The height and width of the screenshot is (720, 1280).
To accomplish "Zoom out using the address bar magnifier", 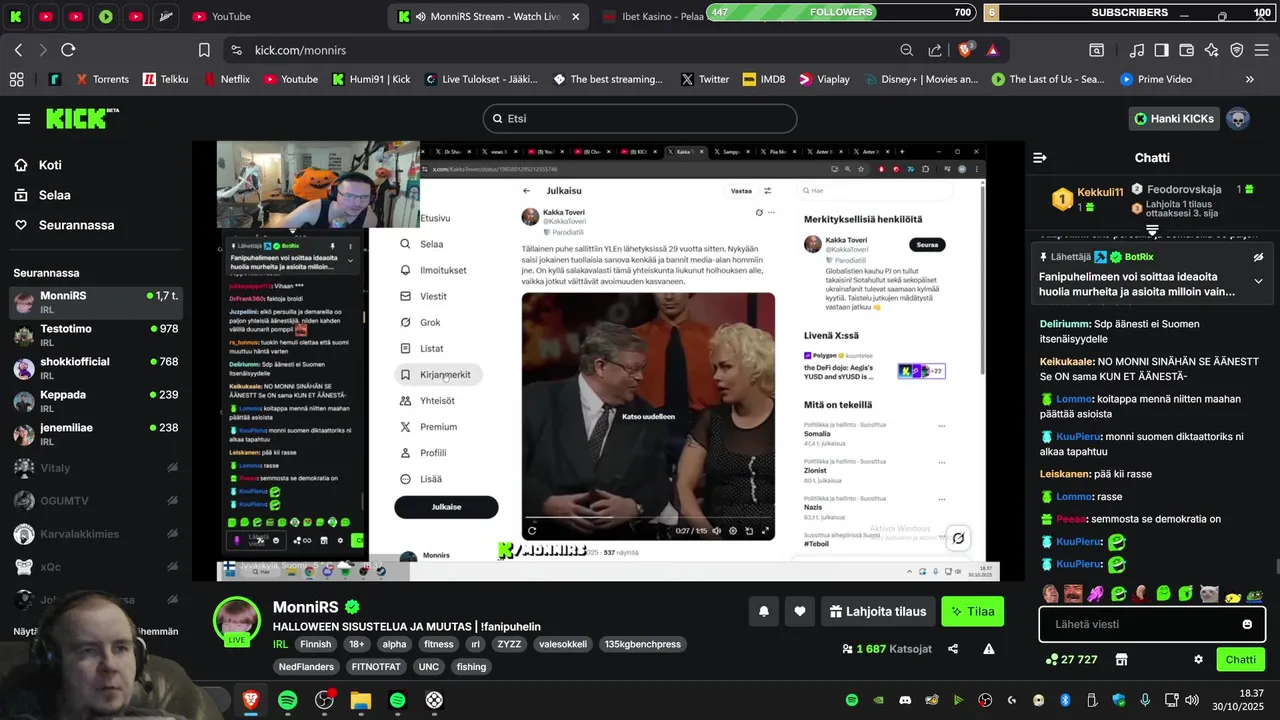I will [906, 50].
